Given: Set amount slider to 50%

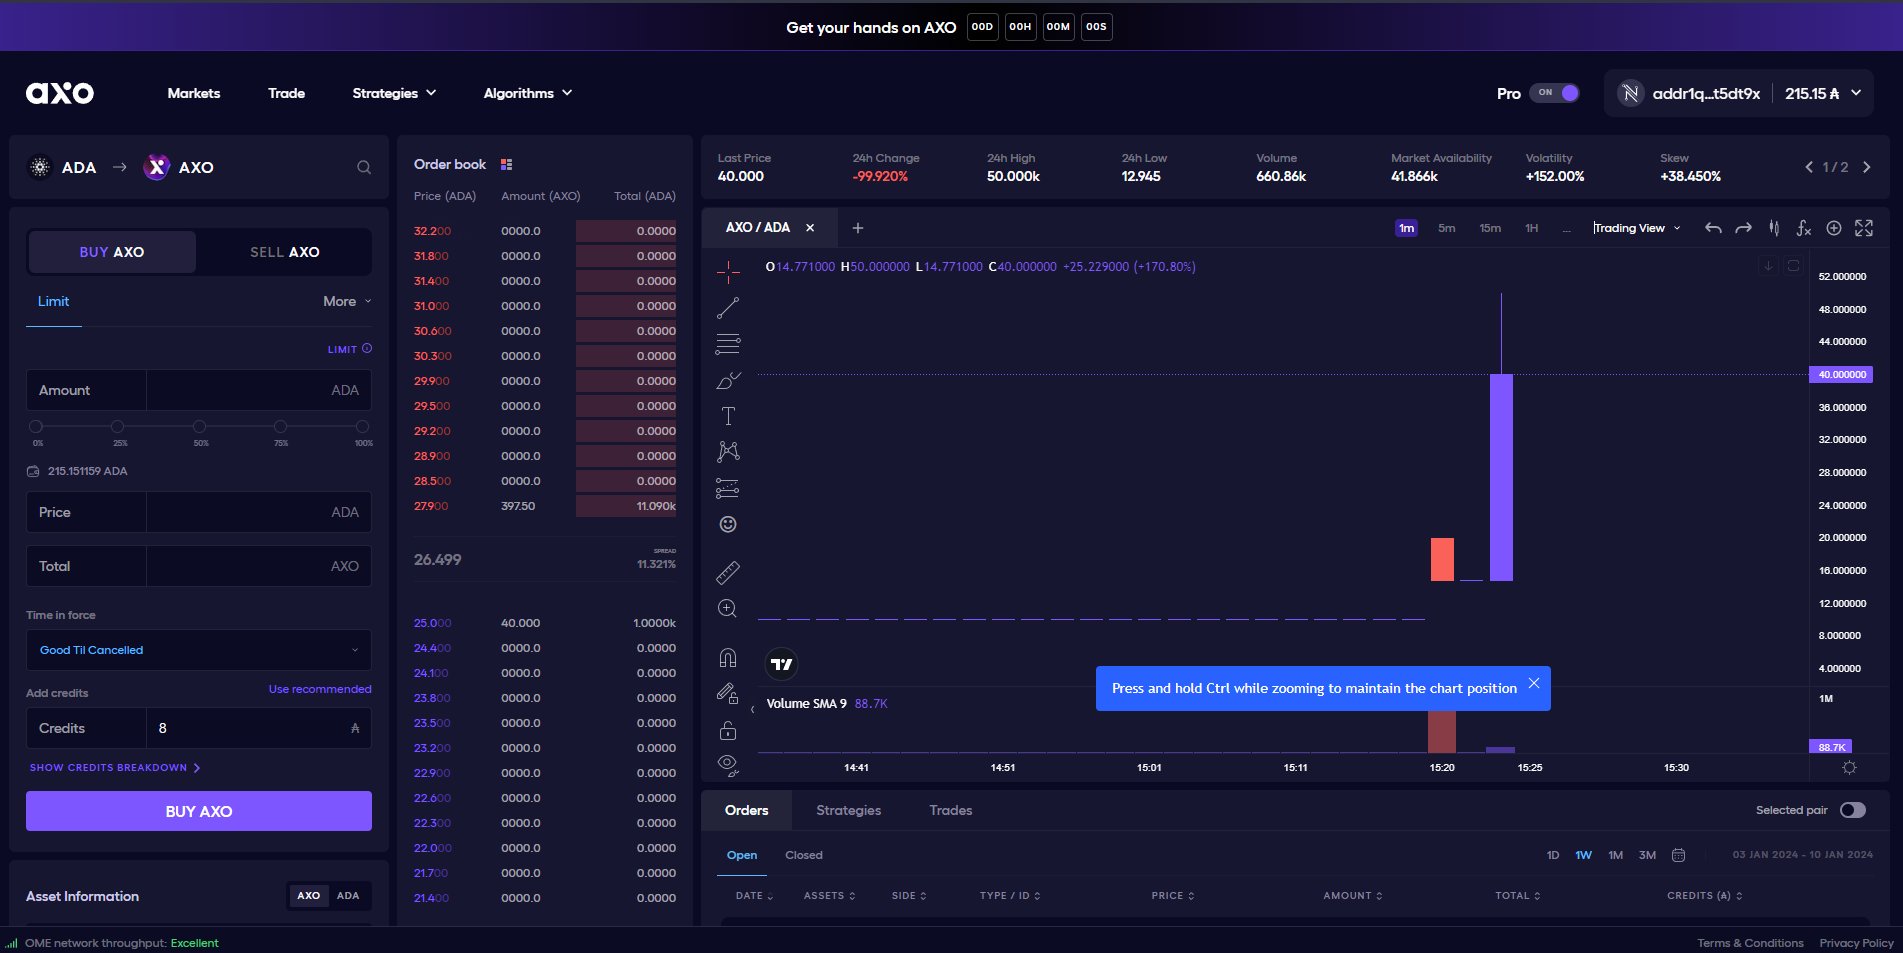Looking at the screenshot, I should 199,426.
